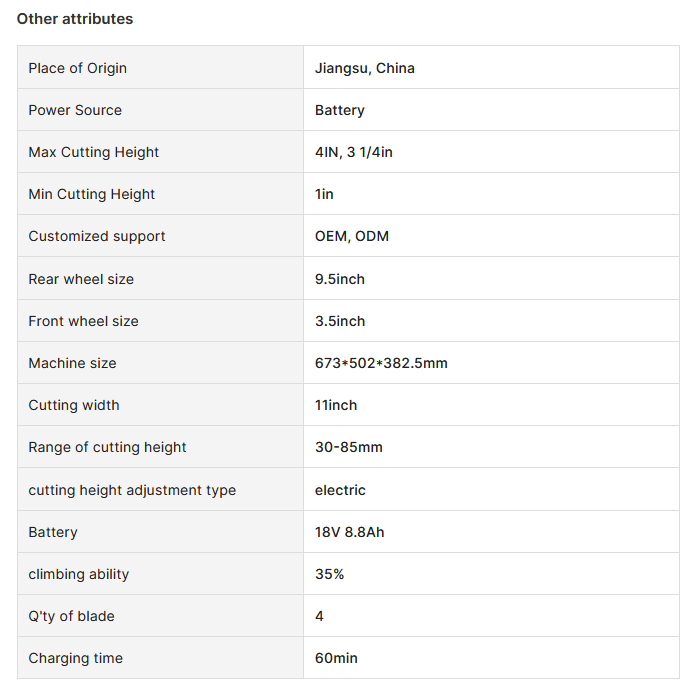Image resolution: width=694 pixels, height=698 pixels.
Task: Click the "Cutting width" label
Action: coord(74,405)
